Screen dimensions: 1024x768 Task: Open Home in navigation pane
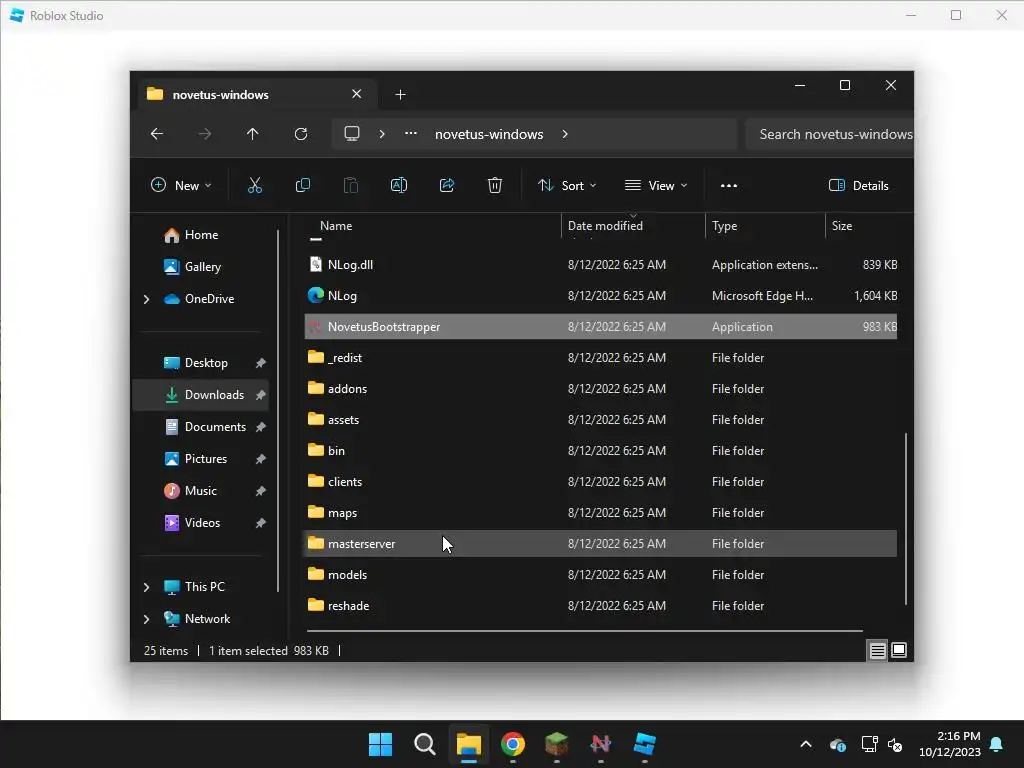201,235
